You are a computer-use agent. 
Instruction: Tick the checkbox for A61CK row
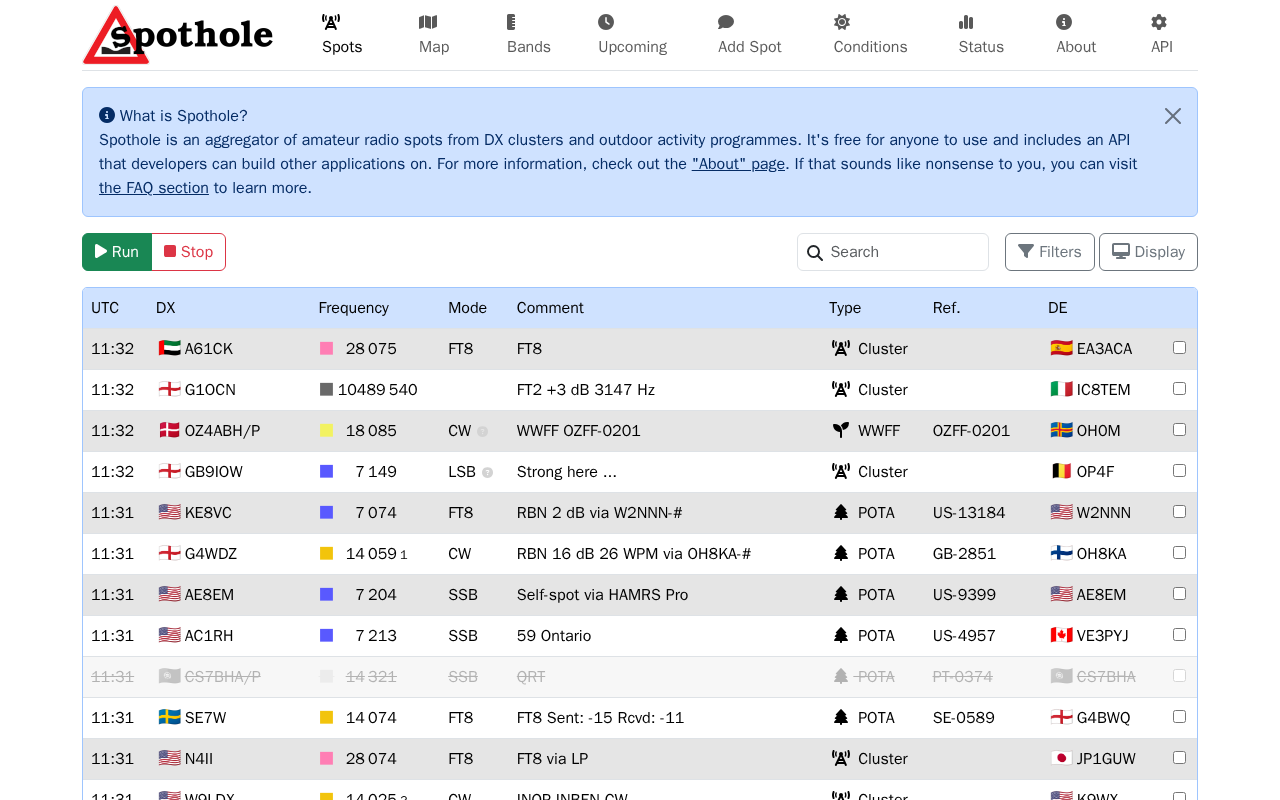[x=1179, y=348]
